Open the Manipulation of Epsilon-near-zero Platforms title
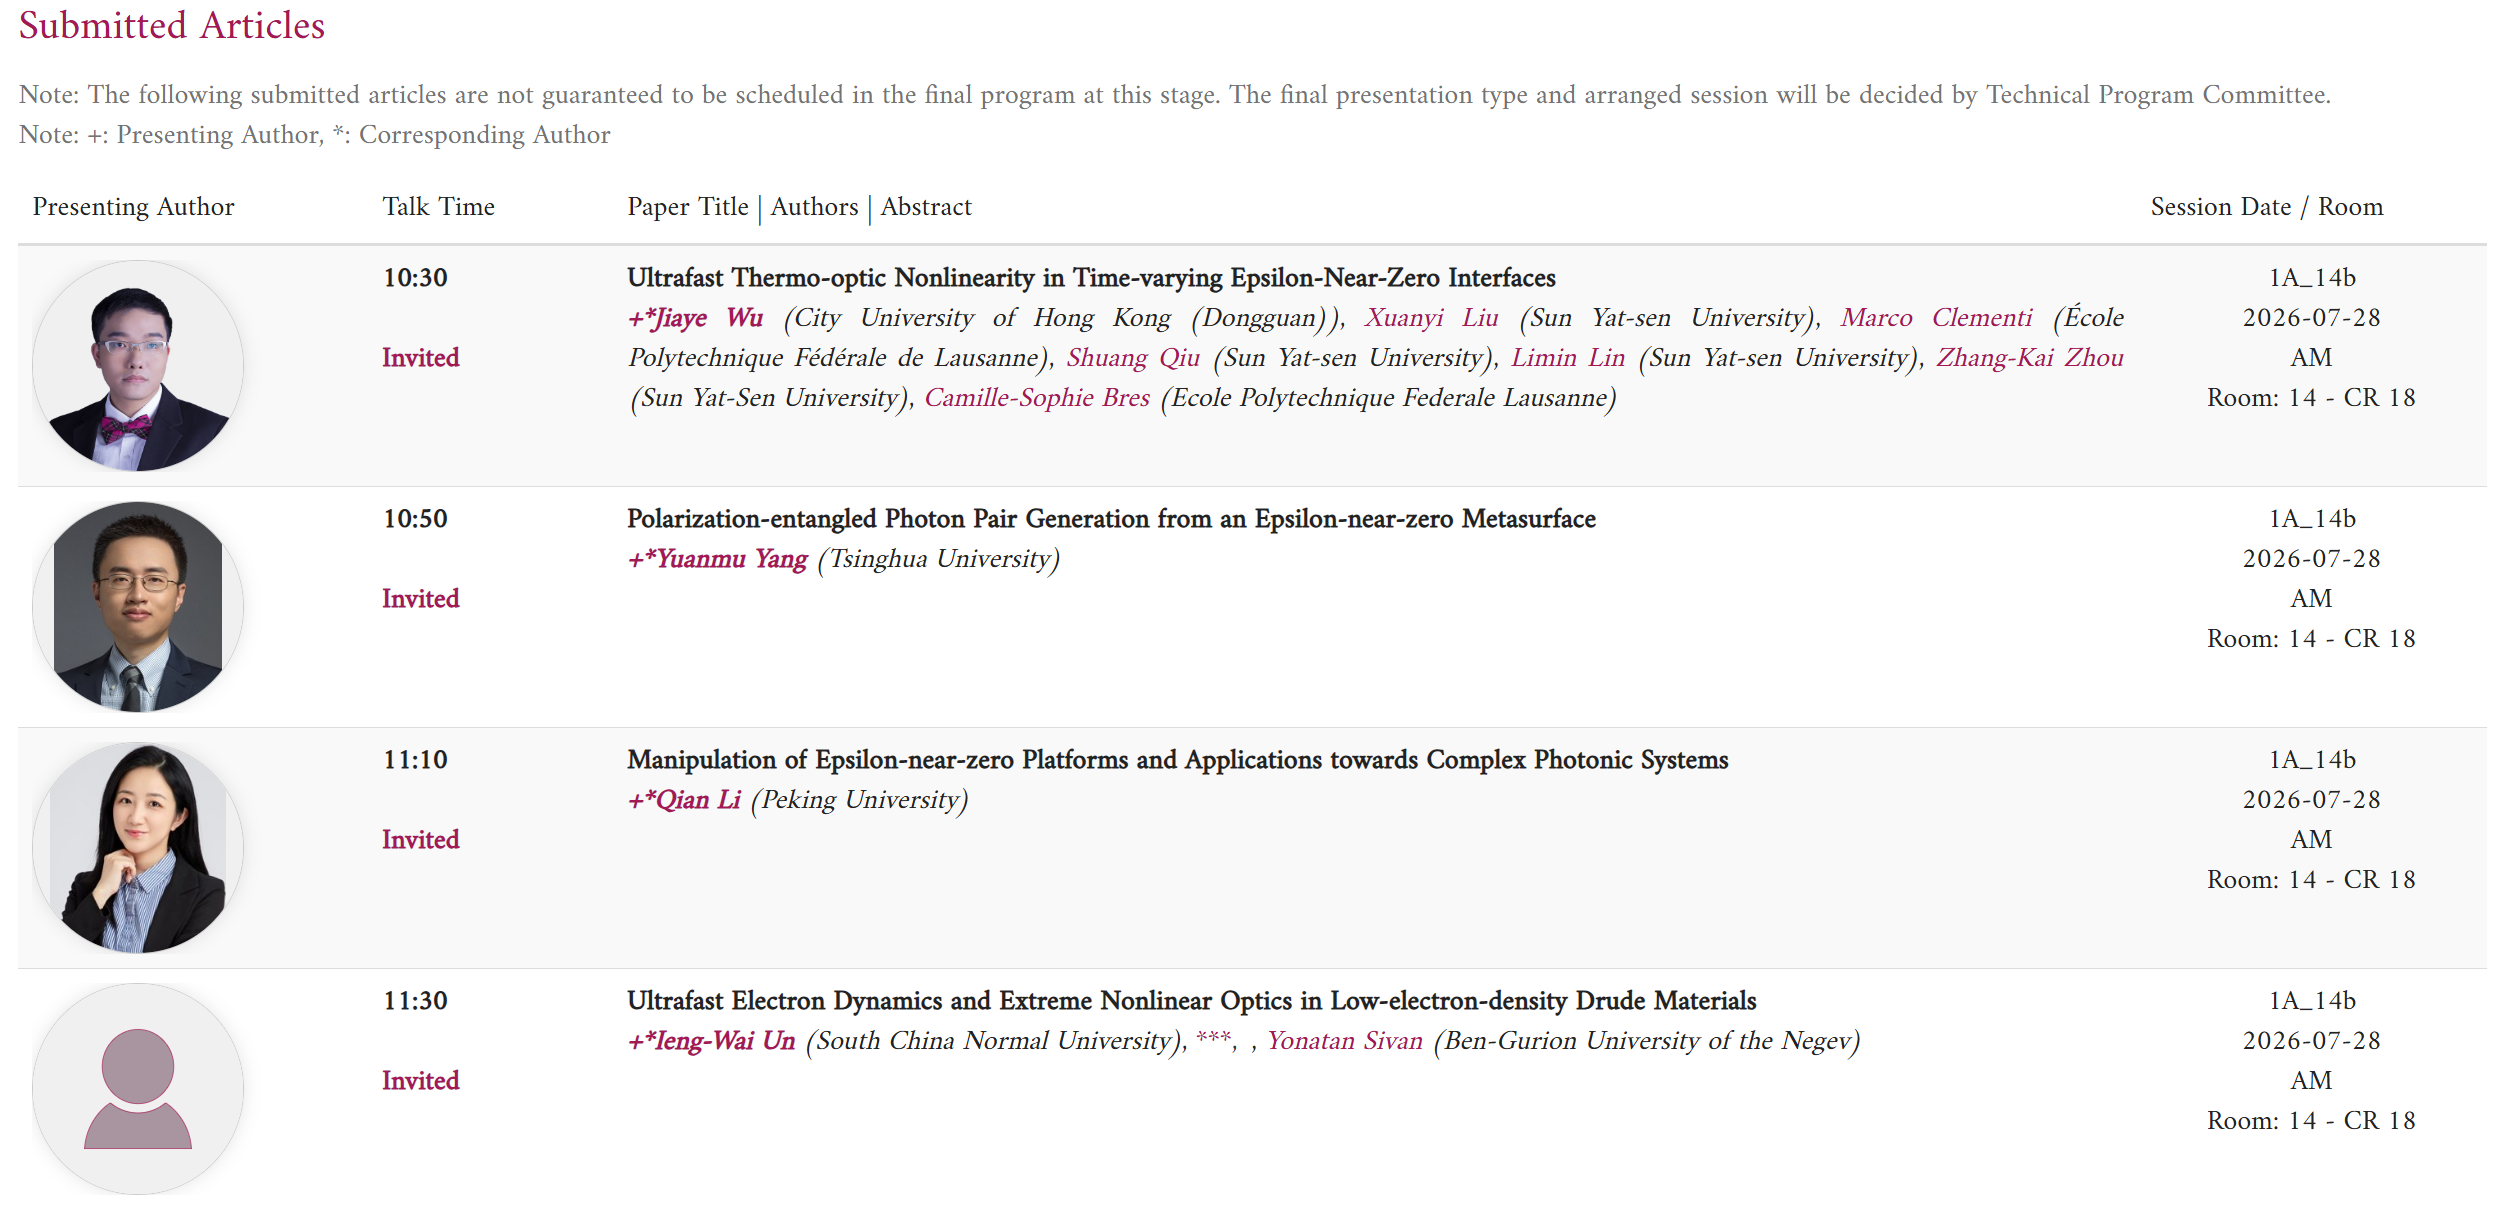The image size is (2494, 1229). pyautogui.click(x=1177, y=760)
